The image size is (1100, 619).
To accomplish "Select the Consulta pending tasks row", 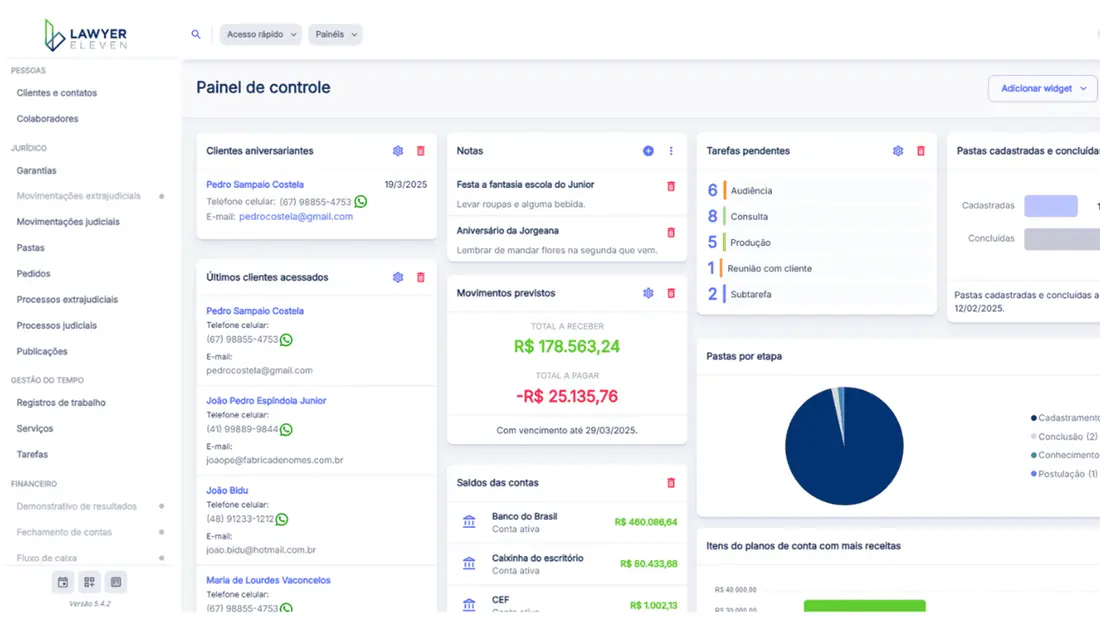I will [816, 216].
